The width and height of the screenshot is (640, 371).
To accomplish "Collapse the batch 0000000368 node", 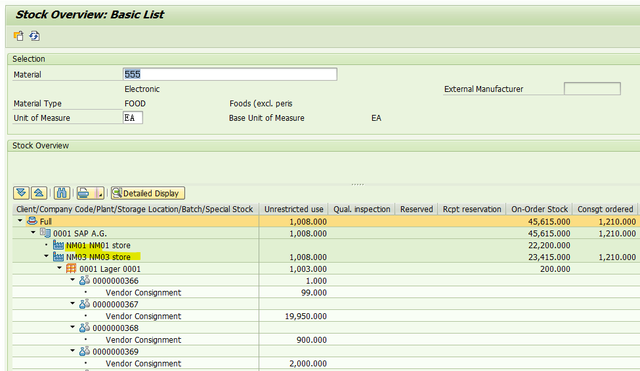I will click(72, 327).
